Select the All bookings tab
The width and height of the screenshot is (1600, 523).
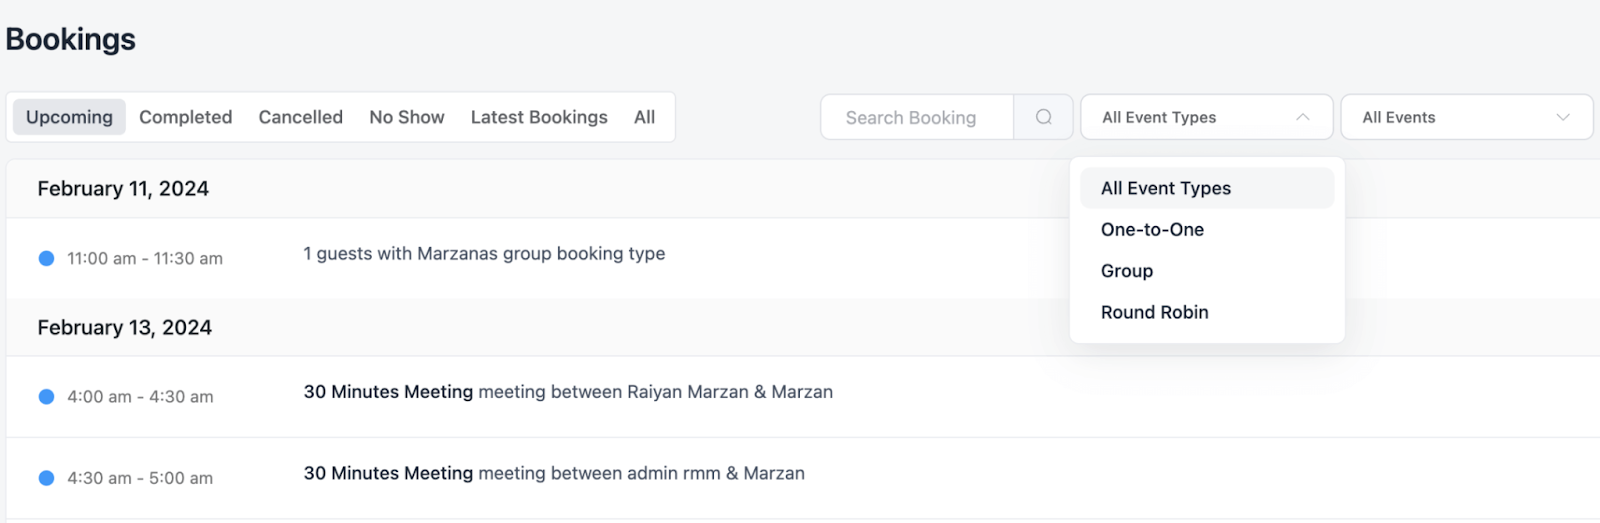point(645,117)
